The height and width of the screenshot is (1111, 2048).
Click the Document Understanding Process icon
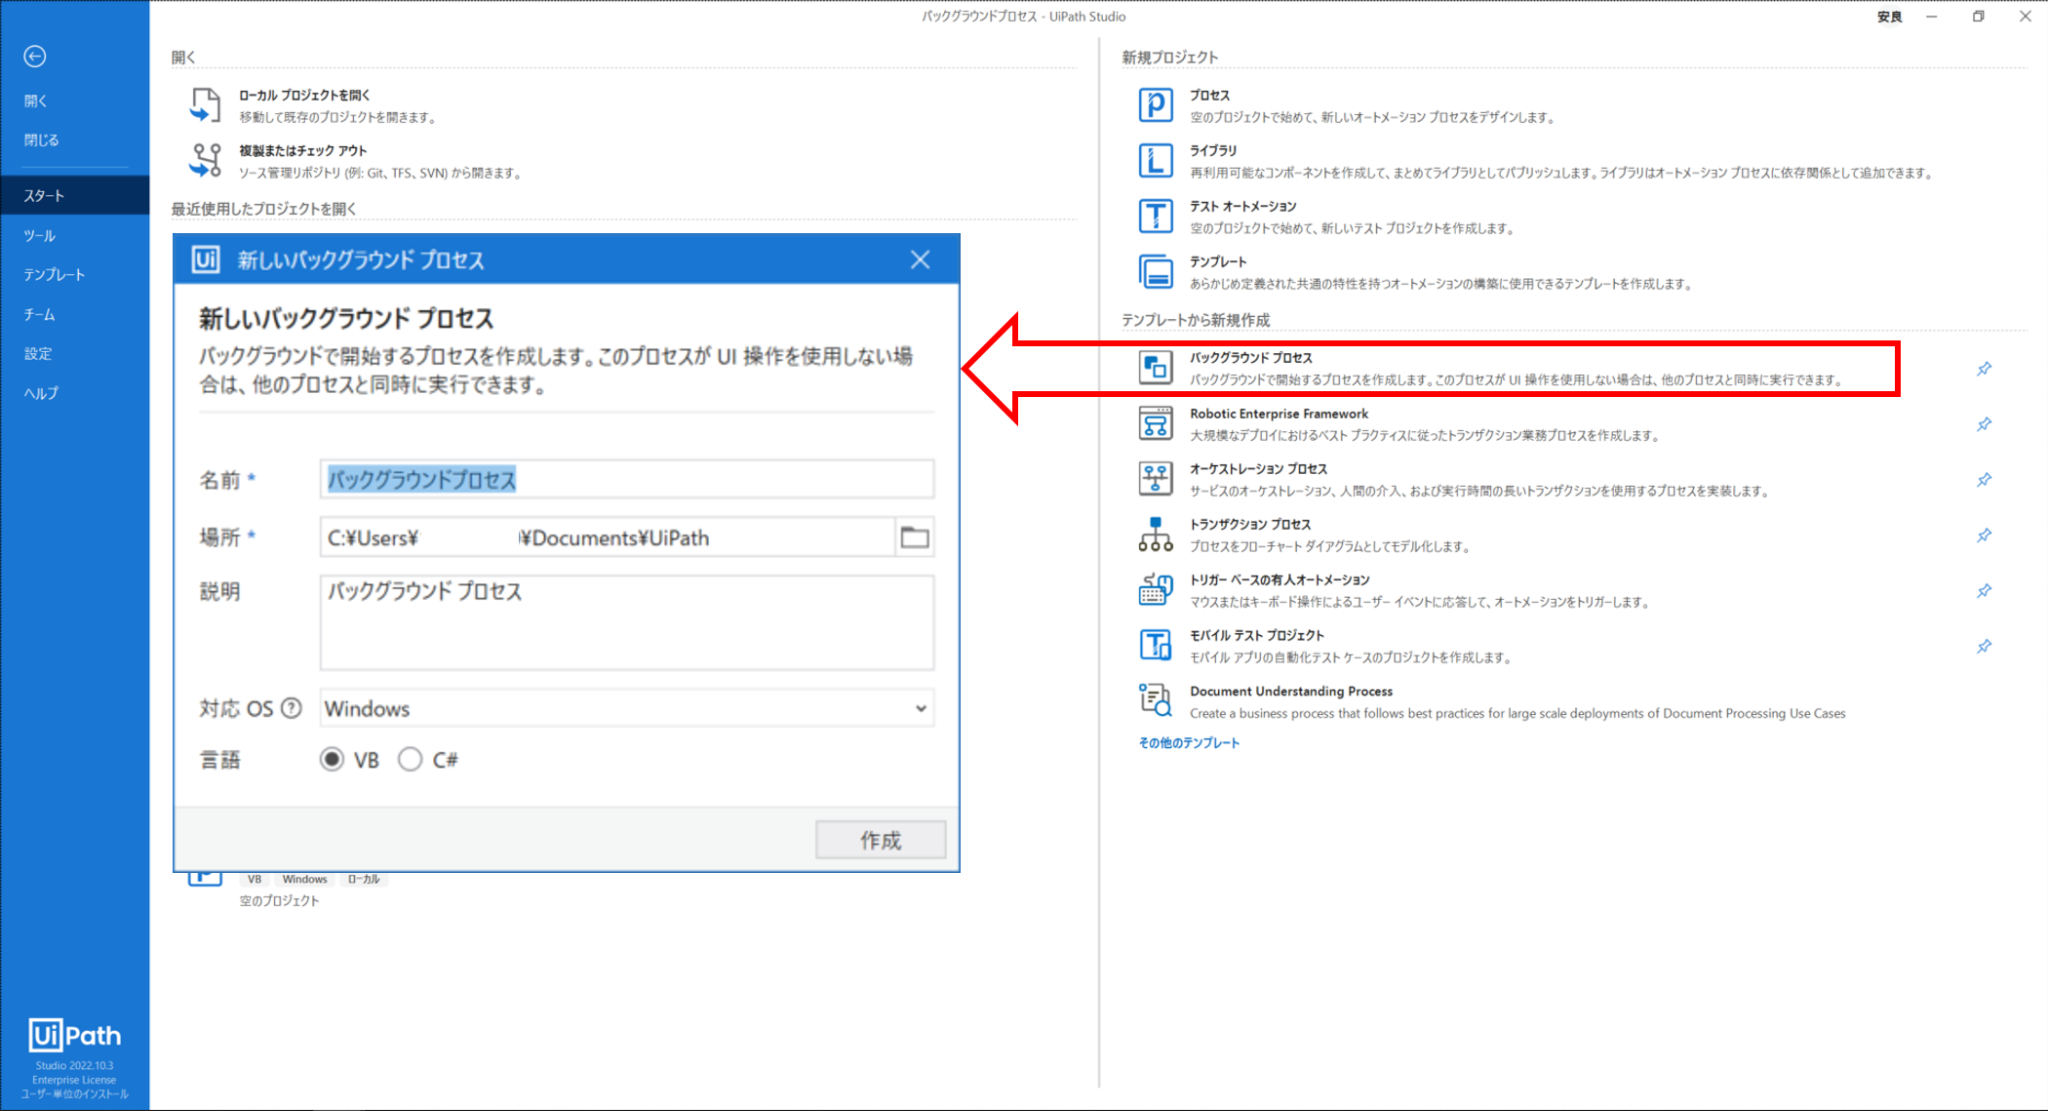(1155, 701)
